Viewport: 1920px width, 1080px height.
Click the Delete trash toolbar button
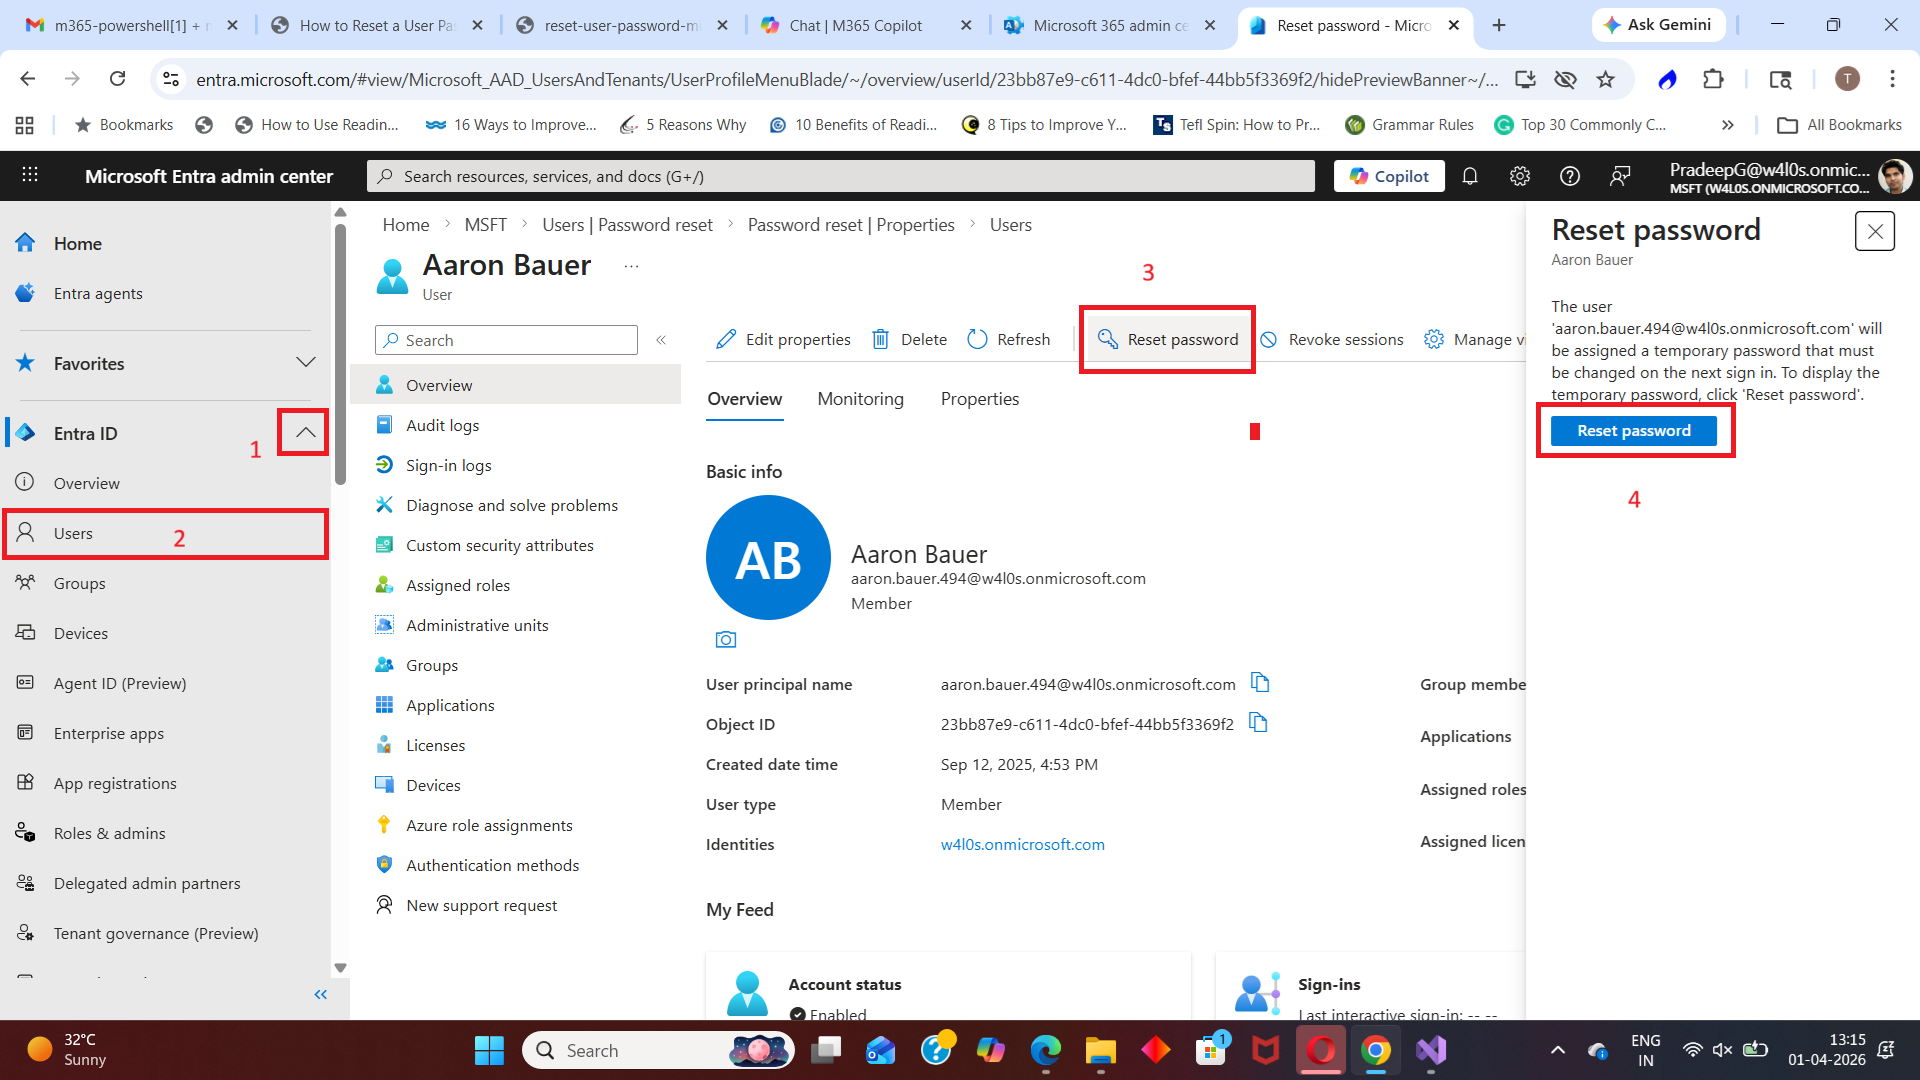(909, 340)
